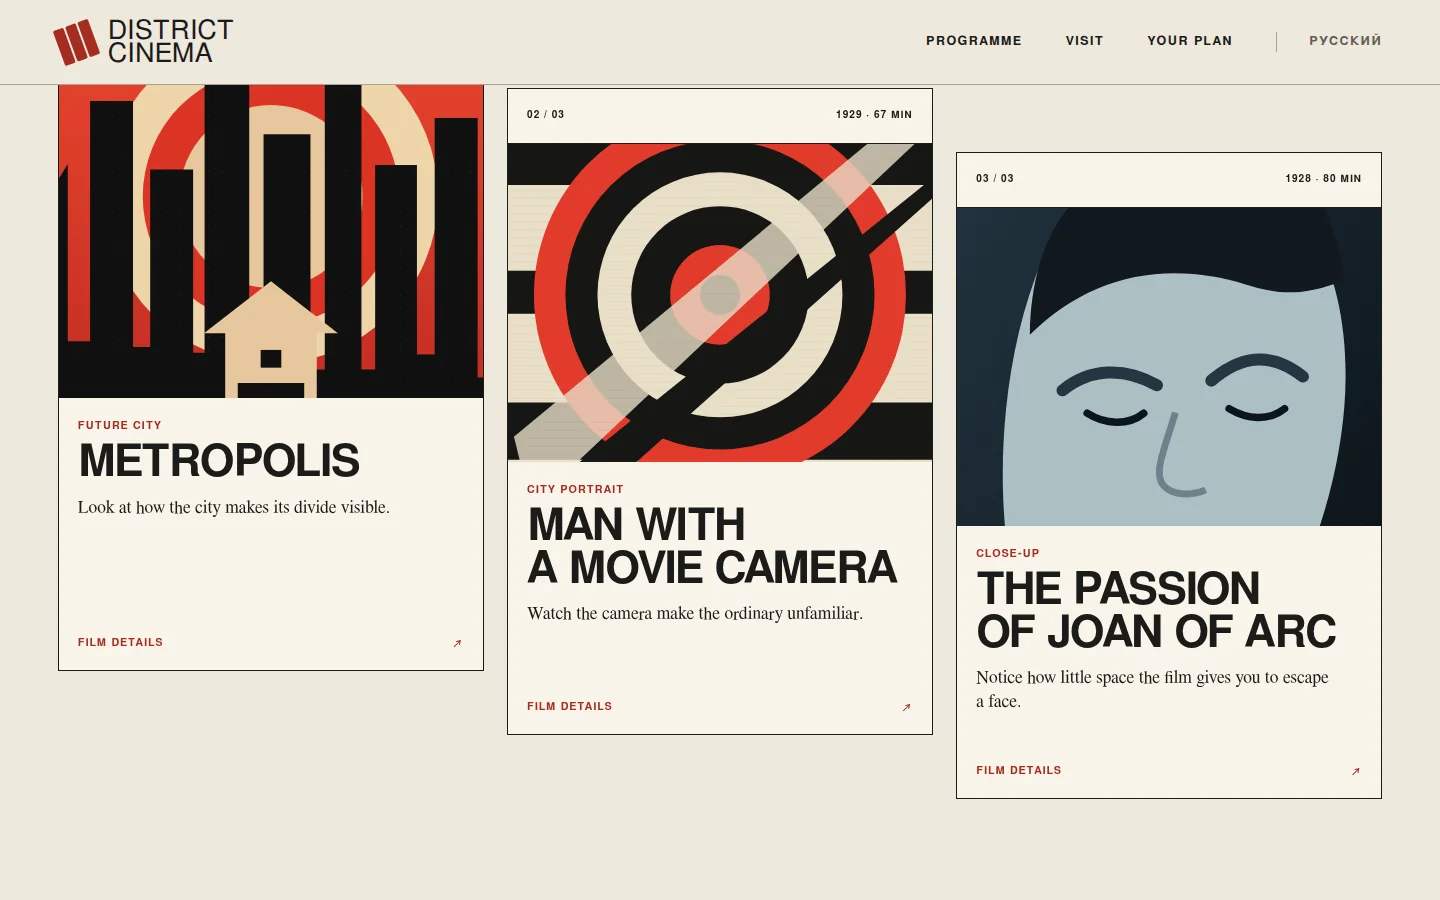Click arrow icon on Passion of Joan of Arc card
The image size is (1440, 900).
click(x=1356, y=771)
